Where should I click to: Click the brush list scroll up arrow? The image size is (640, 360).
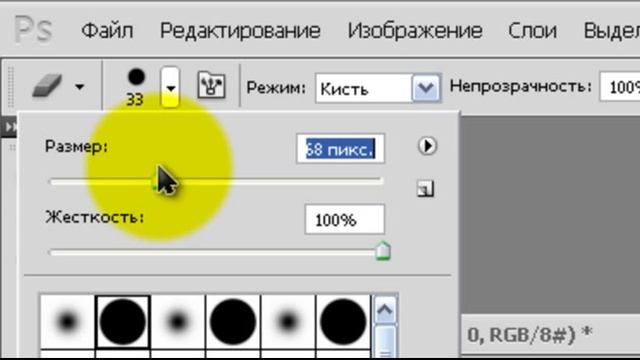[x=384, y=309]
